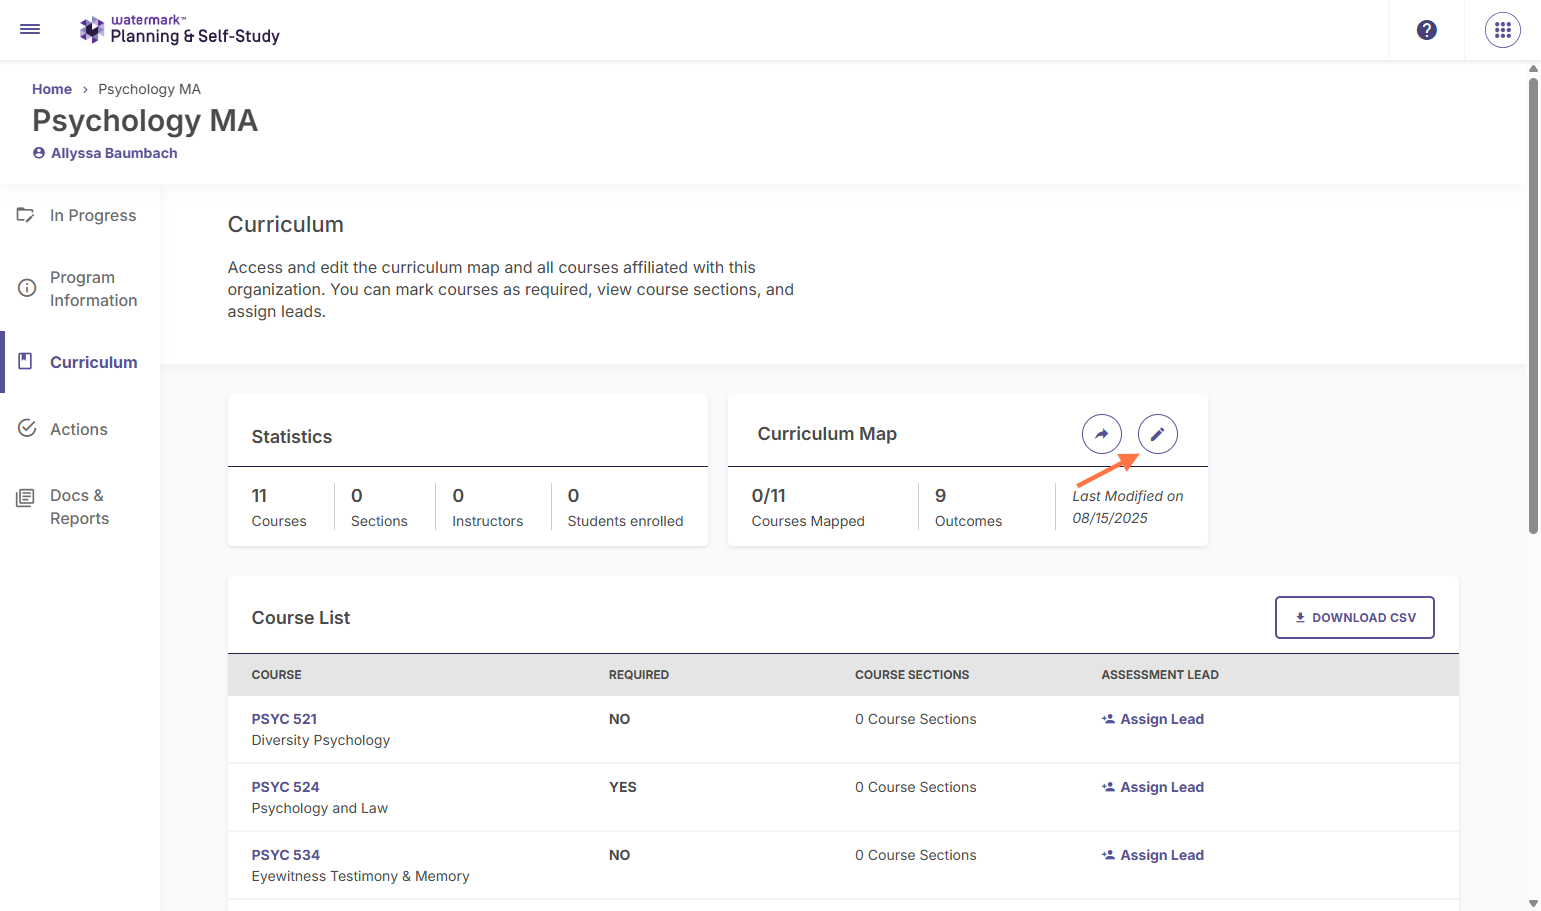
Task: Click the In Progress sidebar icon
Action: pos(26,215)
